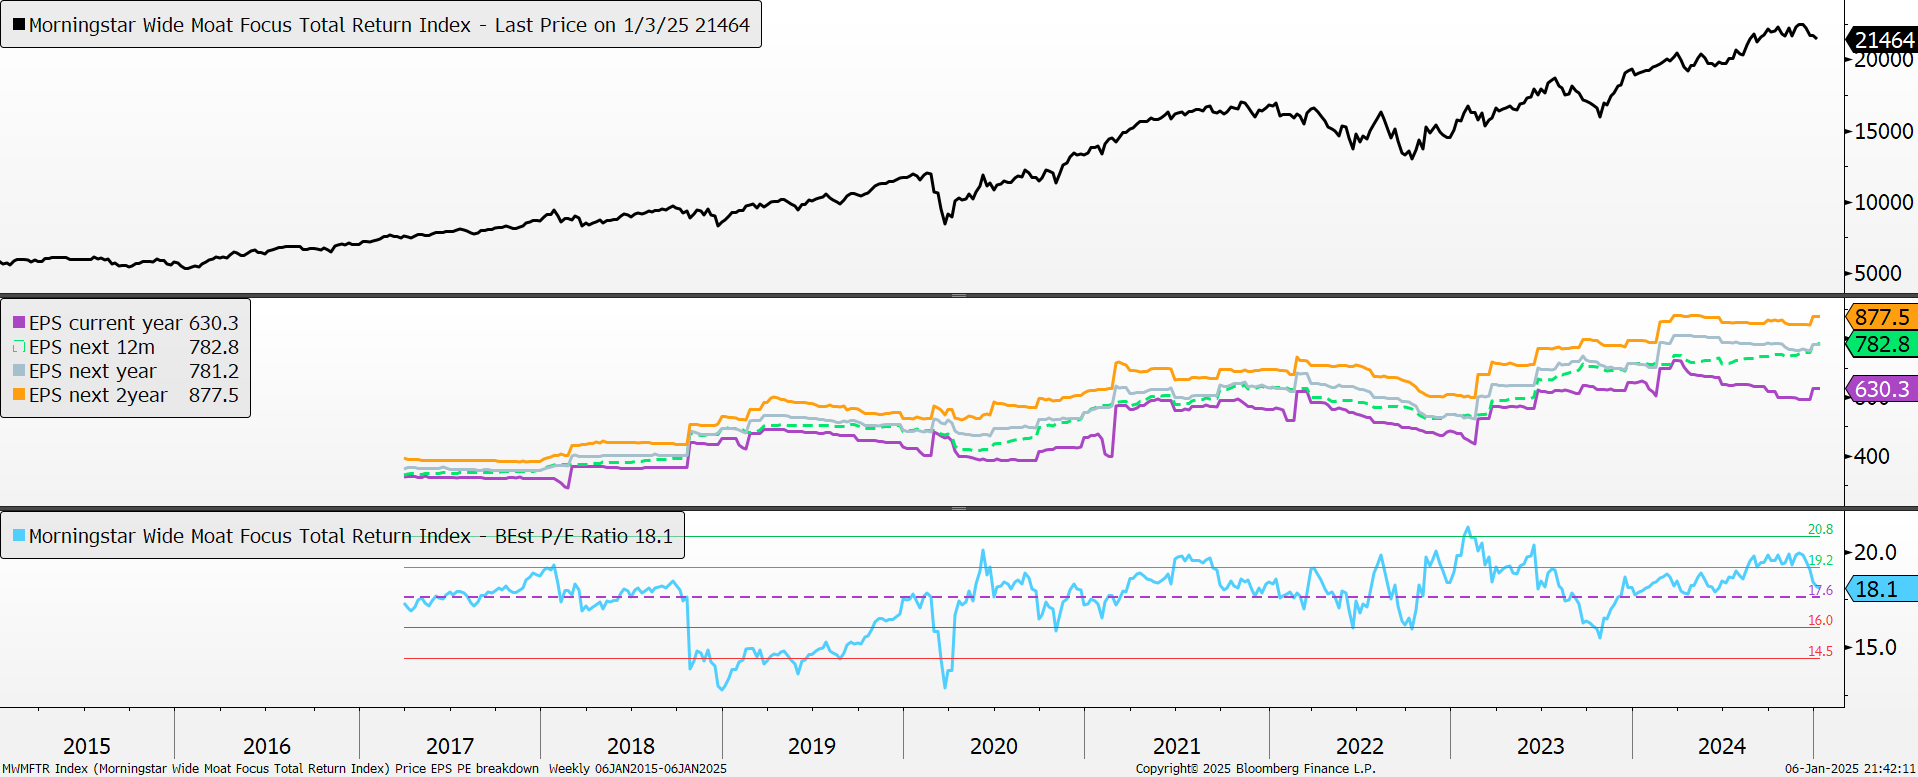Image resolution: width=1918 pixels, height=777 pixels.
Task: Click the 15.0 P/E axis label
Action: coord(1875,647)
